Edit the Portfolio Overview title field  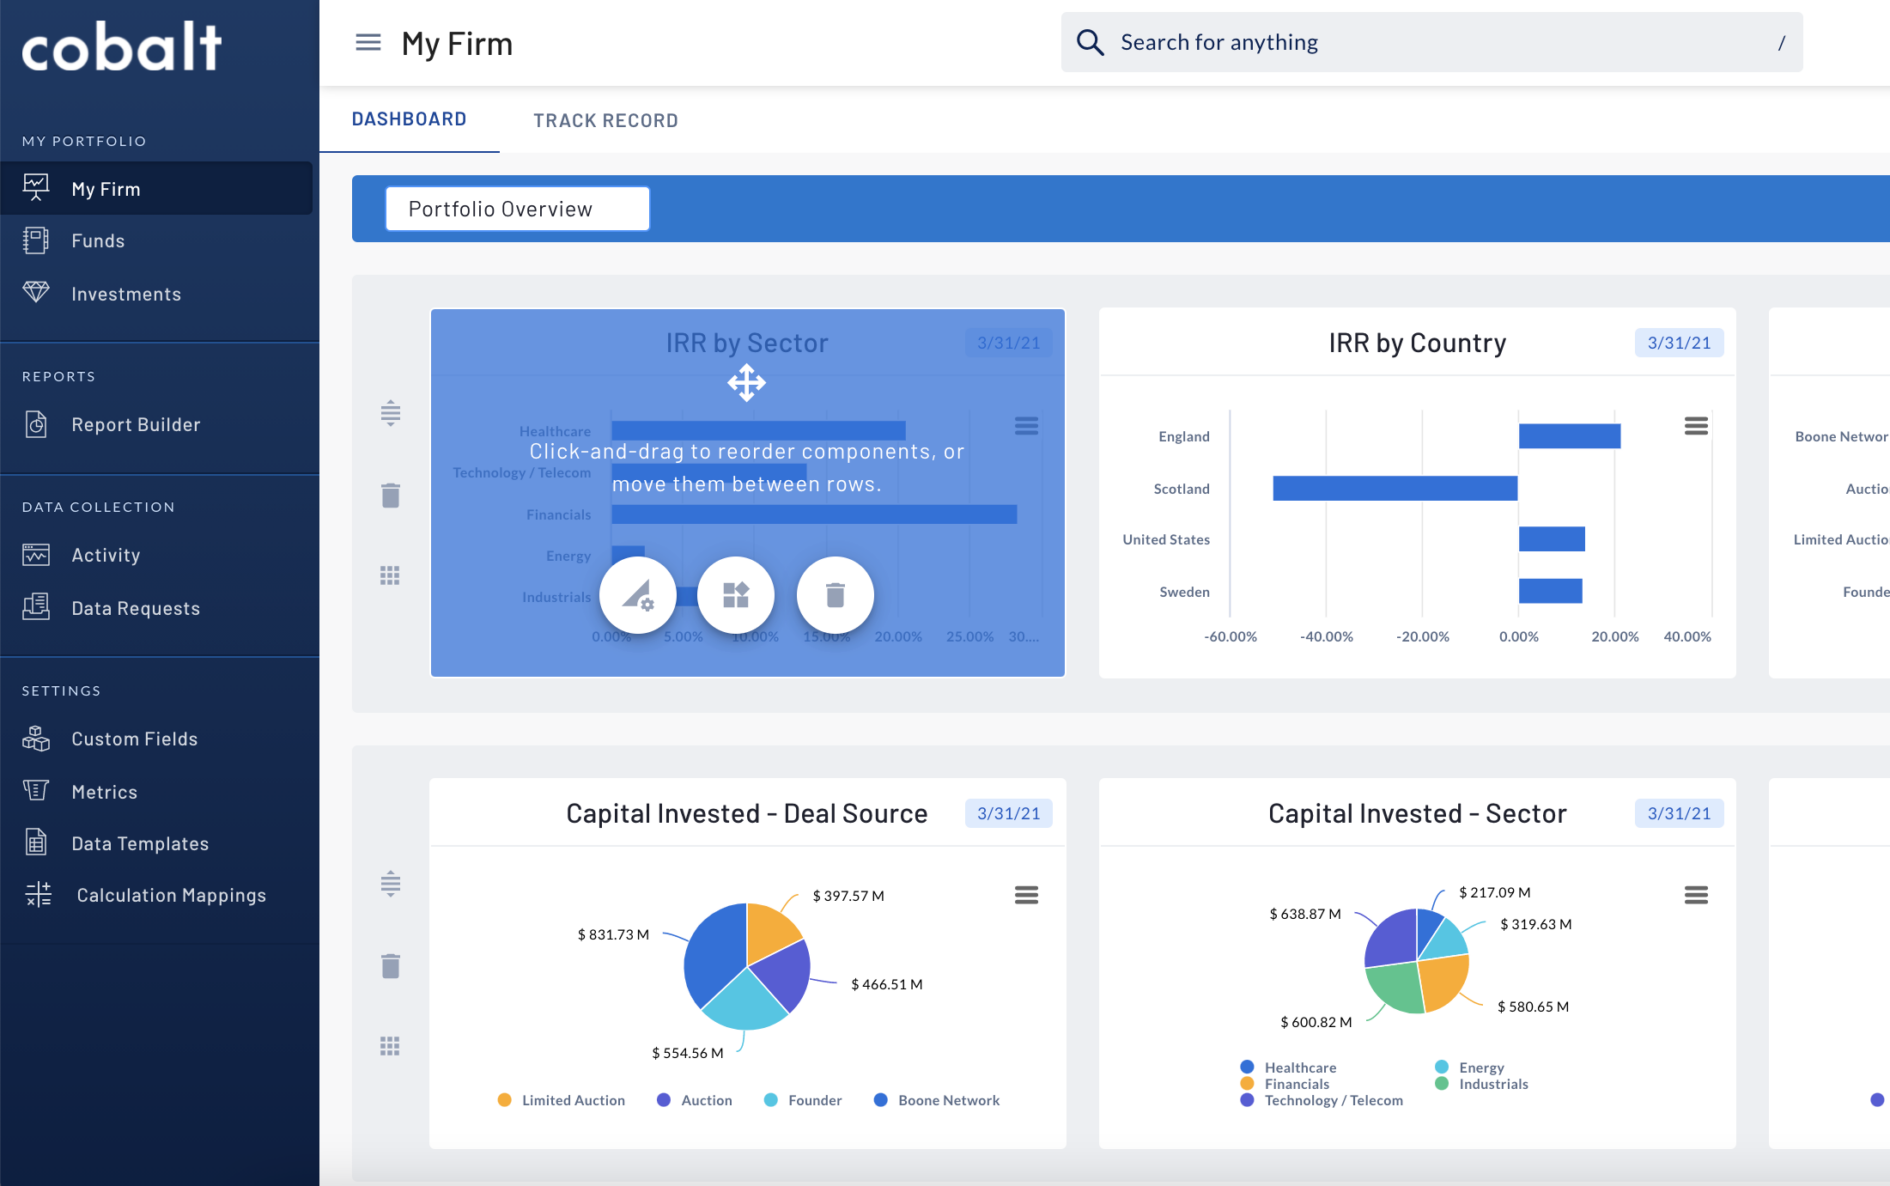[x=517, y=208]
